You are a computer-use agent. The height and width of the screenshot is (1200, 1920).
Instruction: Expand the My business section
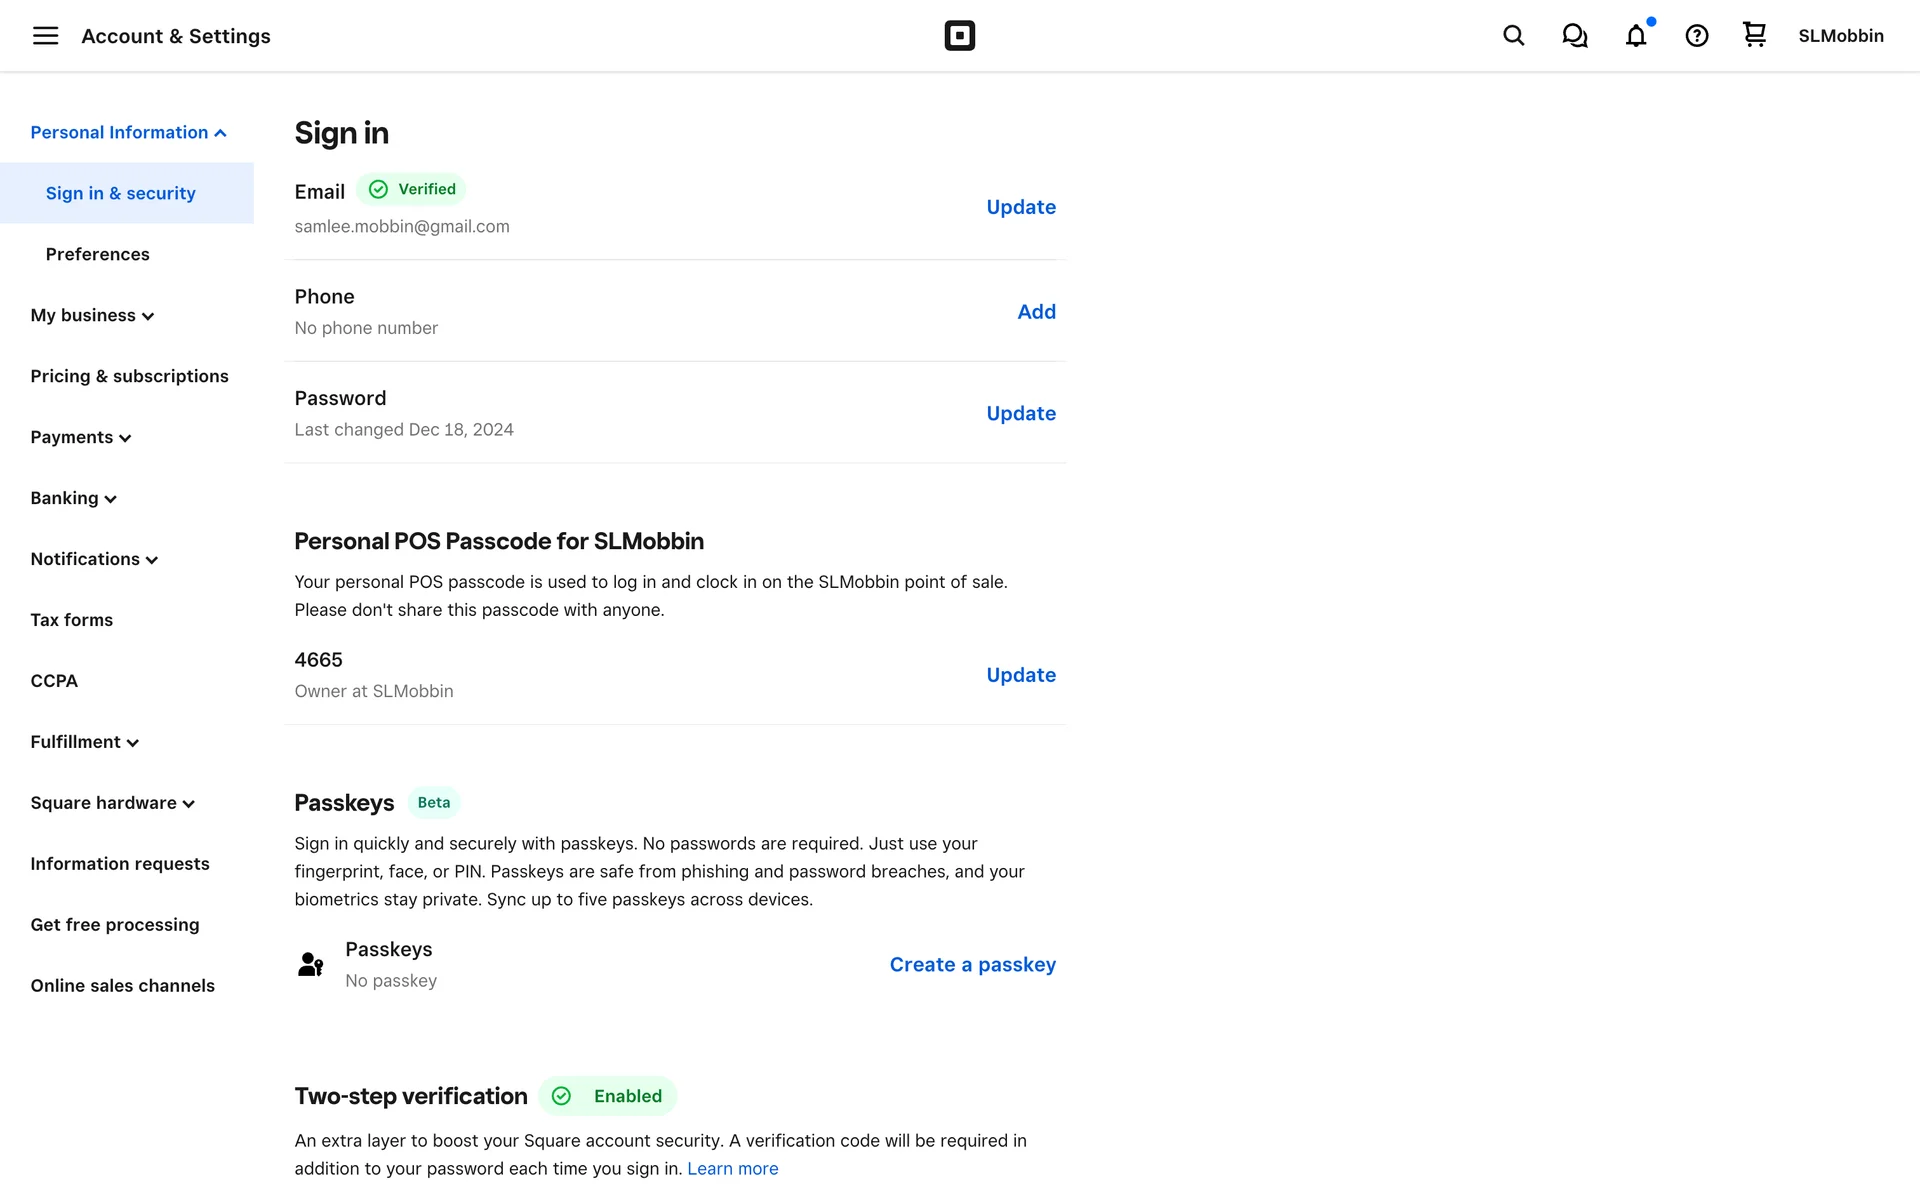click(92, 316)
